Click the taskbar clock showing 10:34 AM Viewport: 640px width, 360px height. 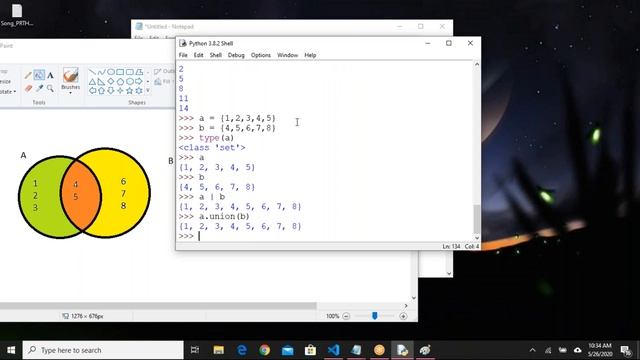(600, 350)
